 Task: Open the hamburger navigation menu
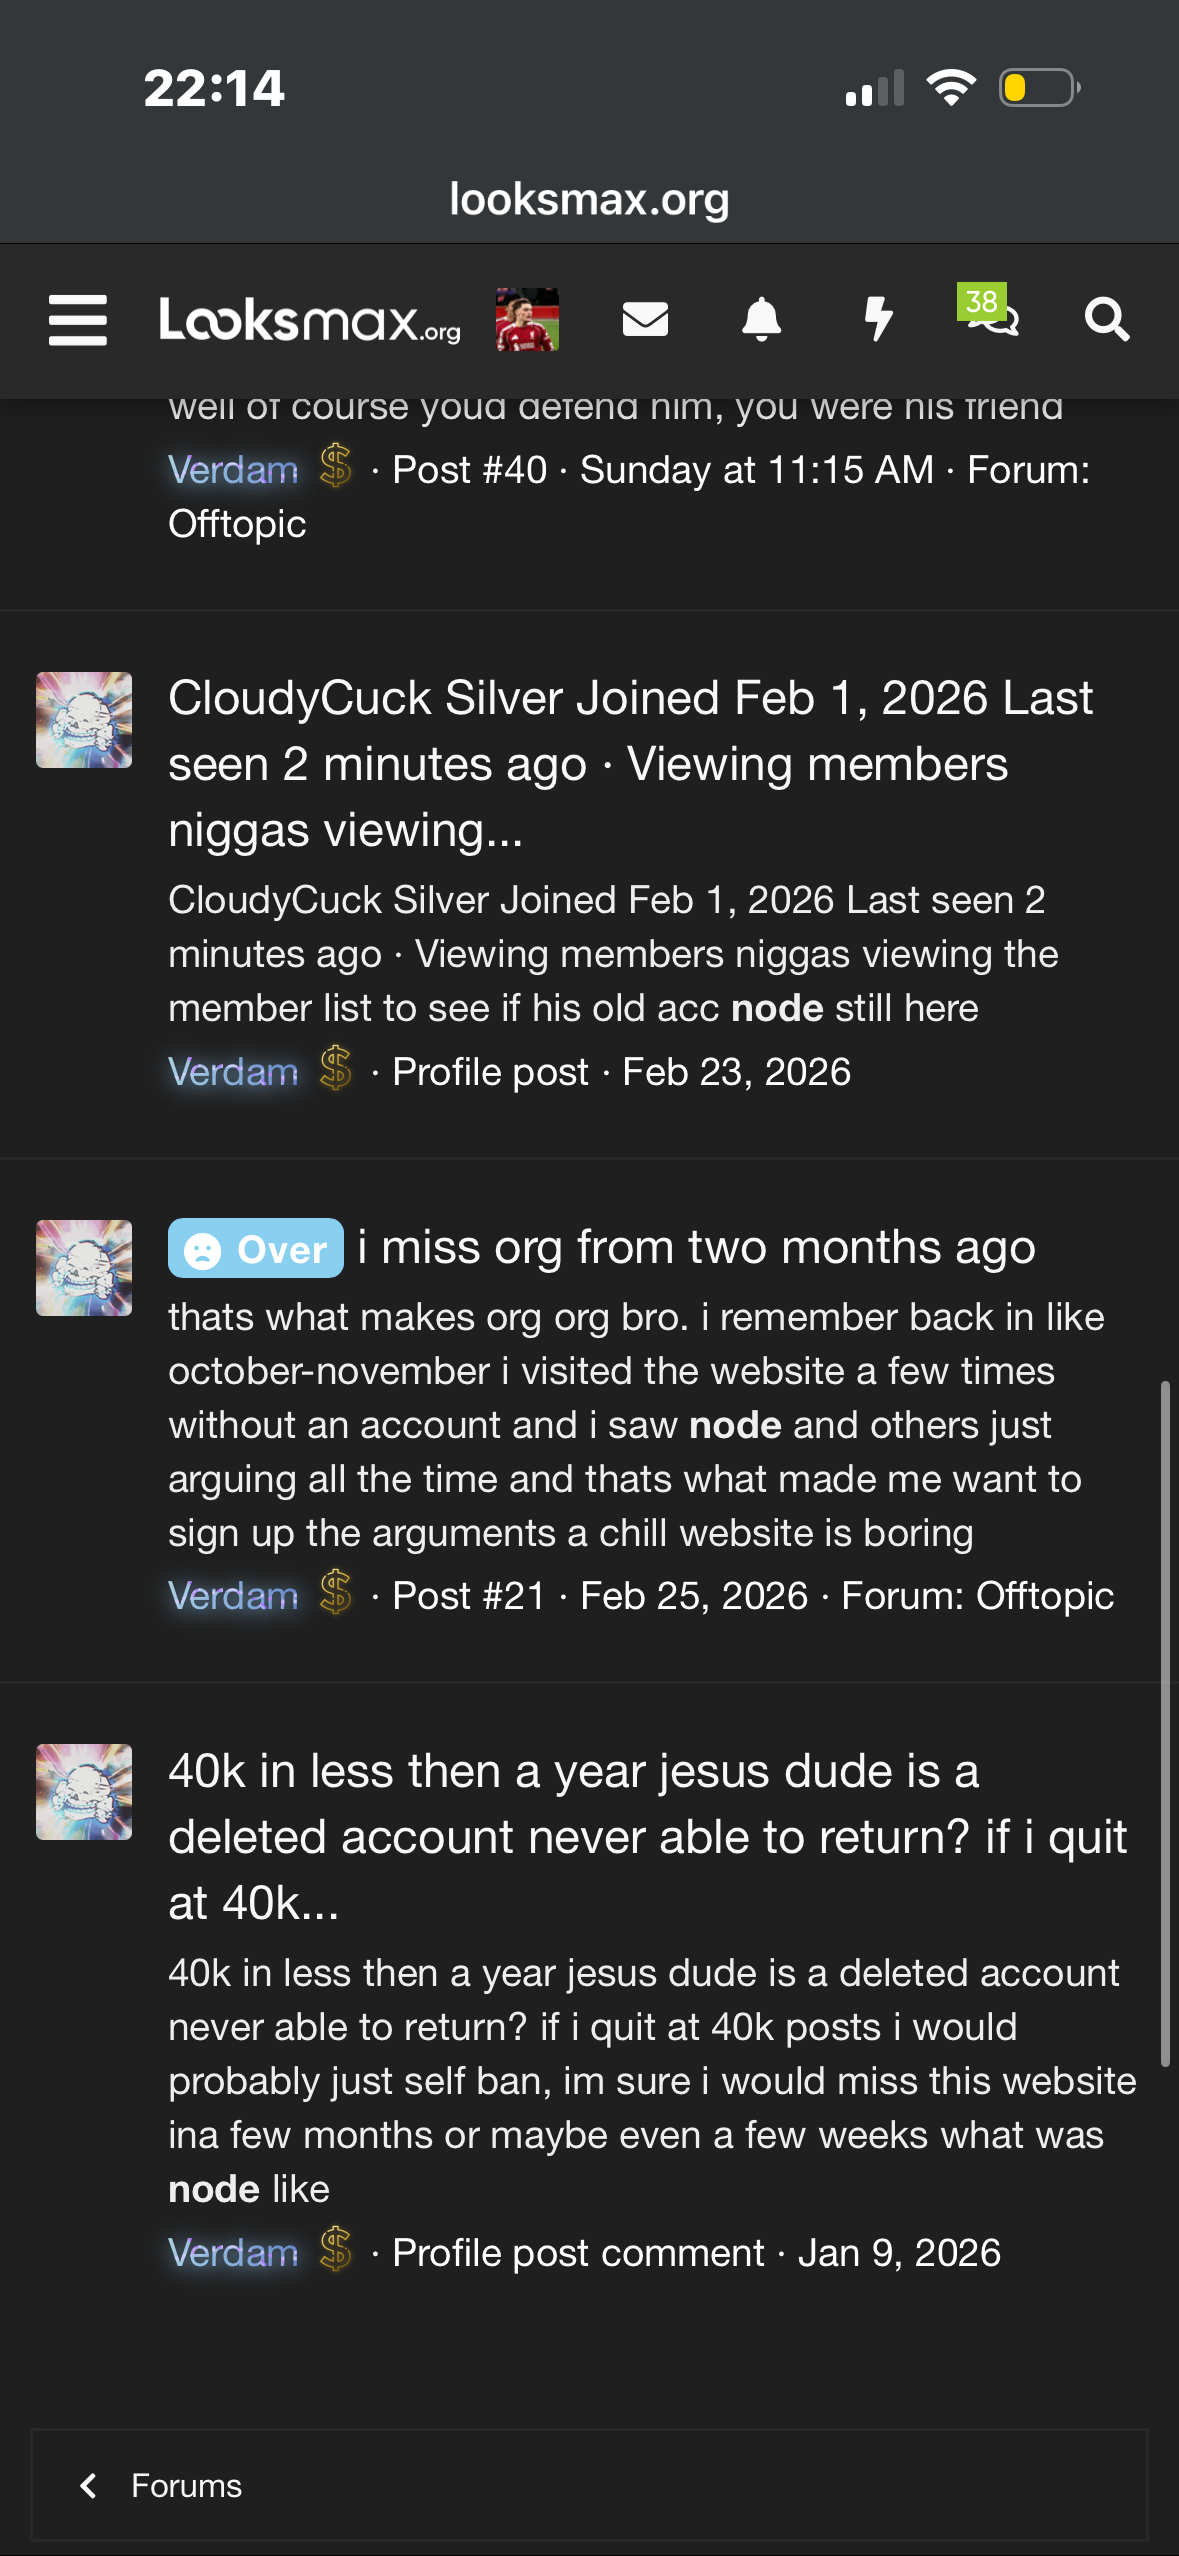[x=78, y=320]
